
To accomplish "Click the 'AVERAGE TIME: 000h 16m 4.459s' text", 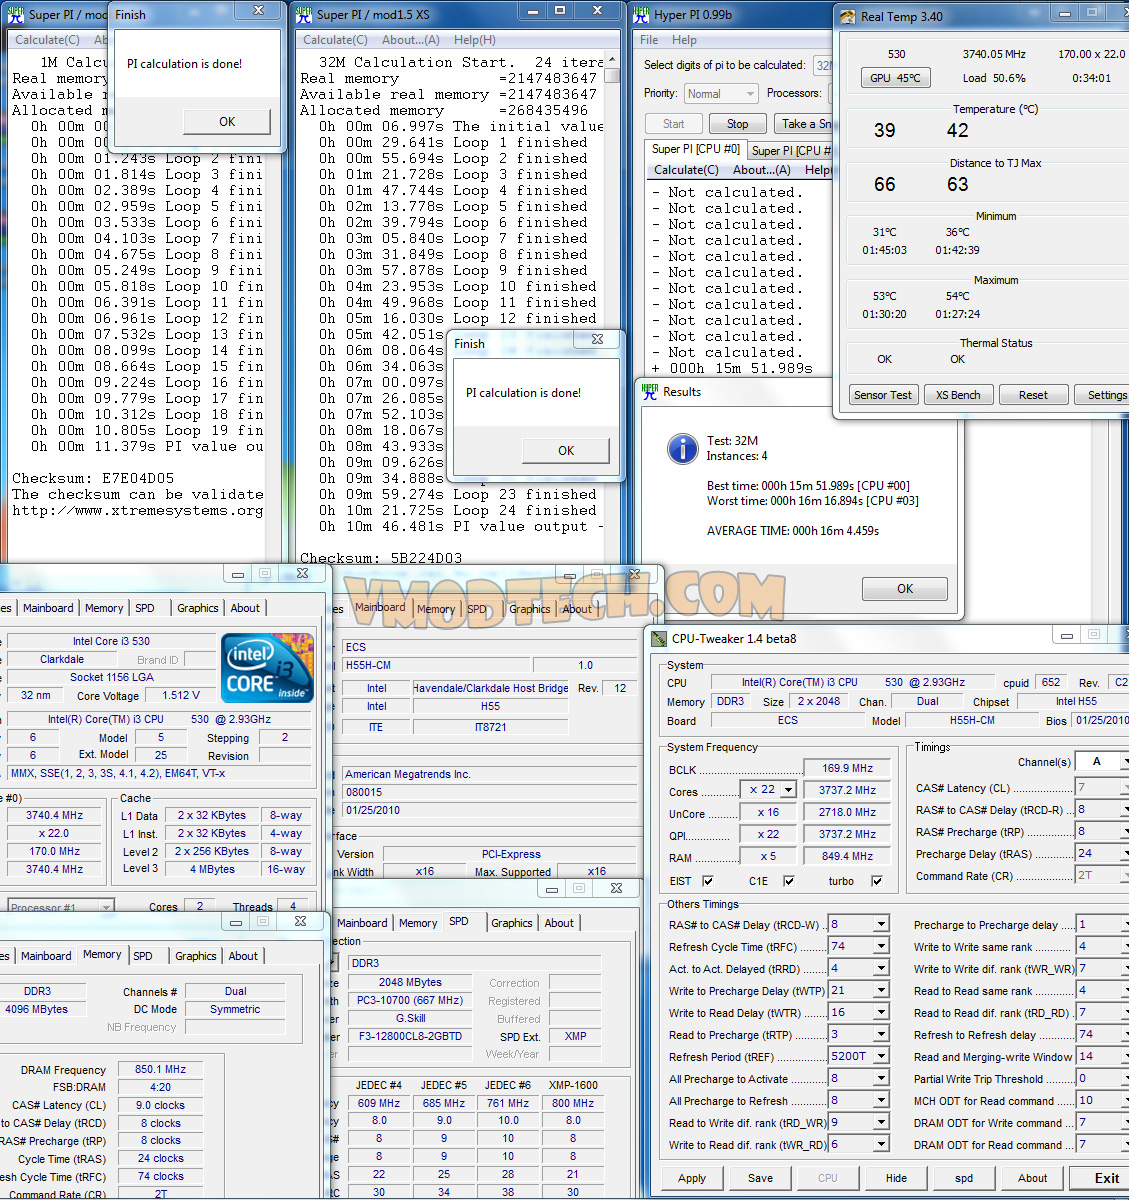I will (793, 531).
